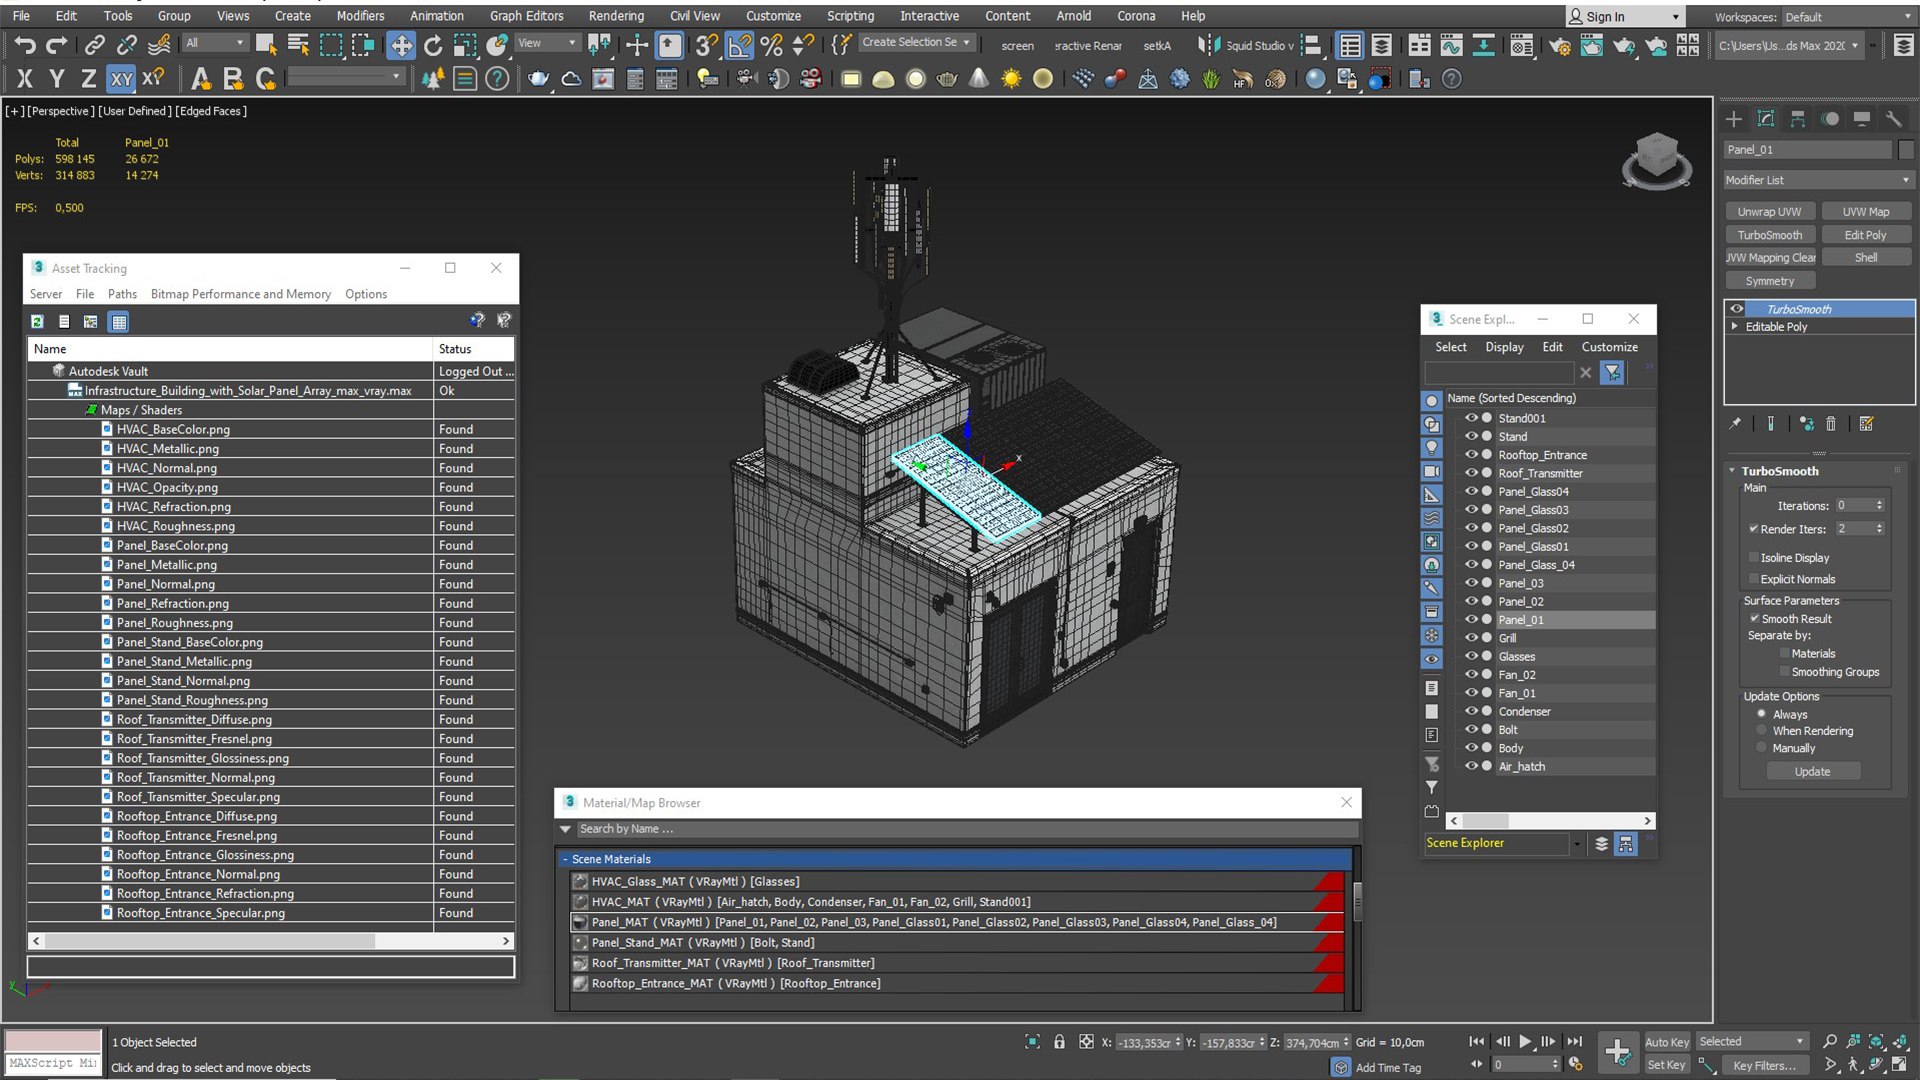The height and width of the screenshot is (1080, 1920).
Task: Click the Unwrap UVW modifier button
Action: coord(1769,212)
